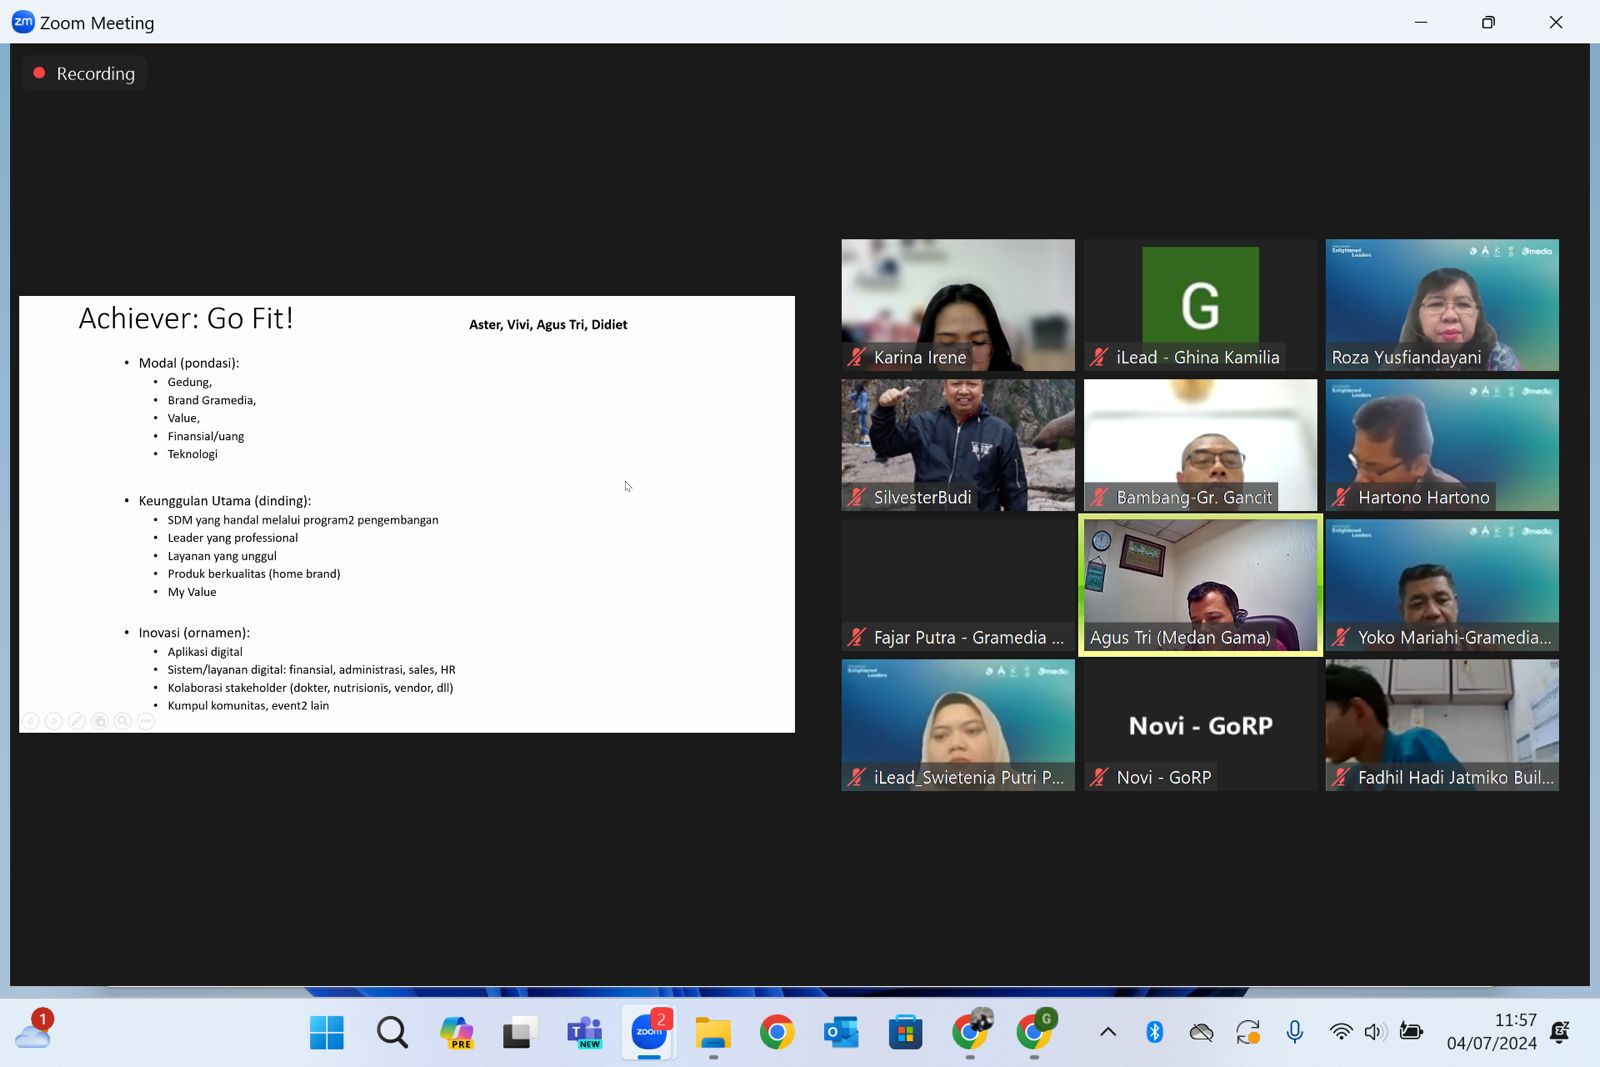Click Yoko Mariahi's muted microphone icon
This screenshot has height=1067, width=1600.
[1341, 637]
